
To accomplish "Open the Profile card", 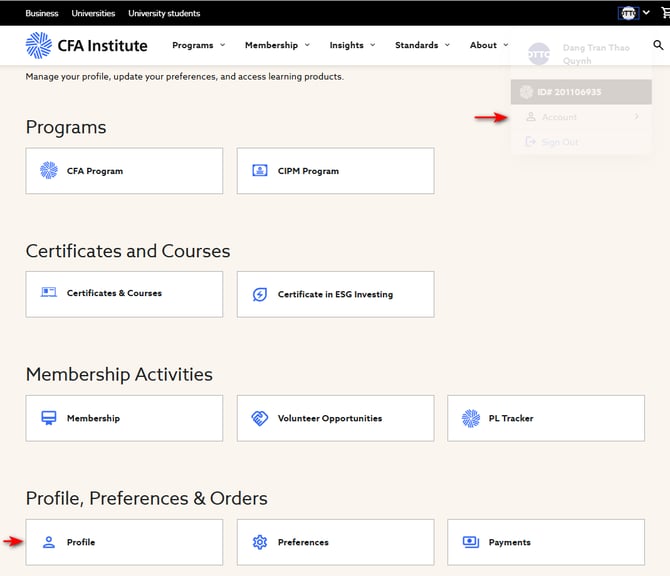I will tap(124, 542).
